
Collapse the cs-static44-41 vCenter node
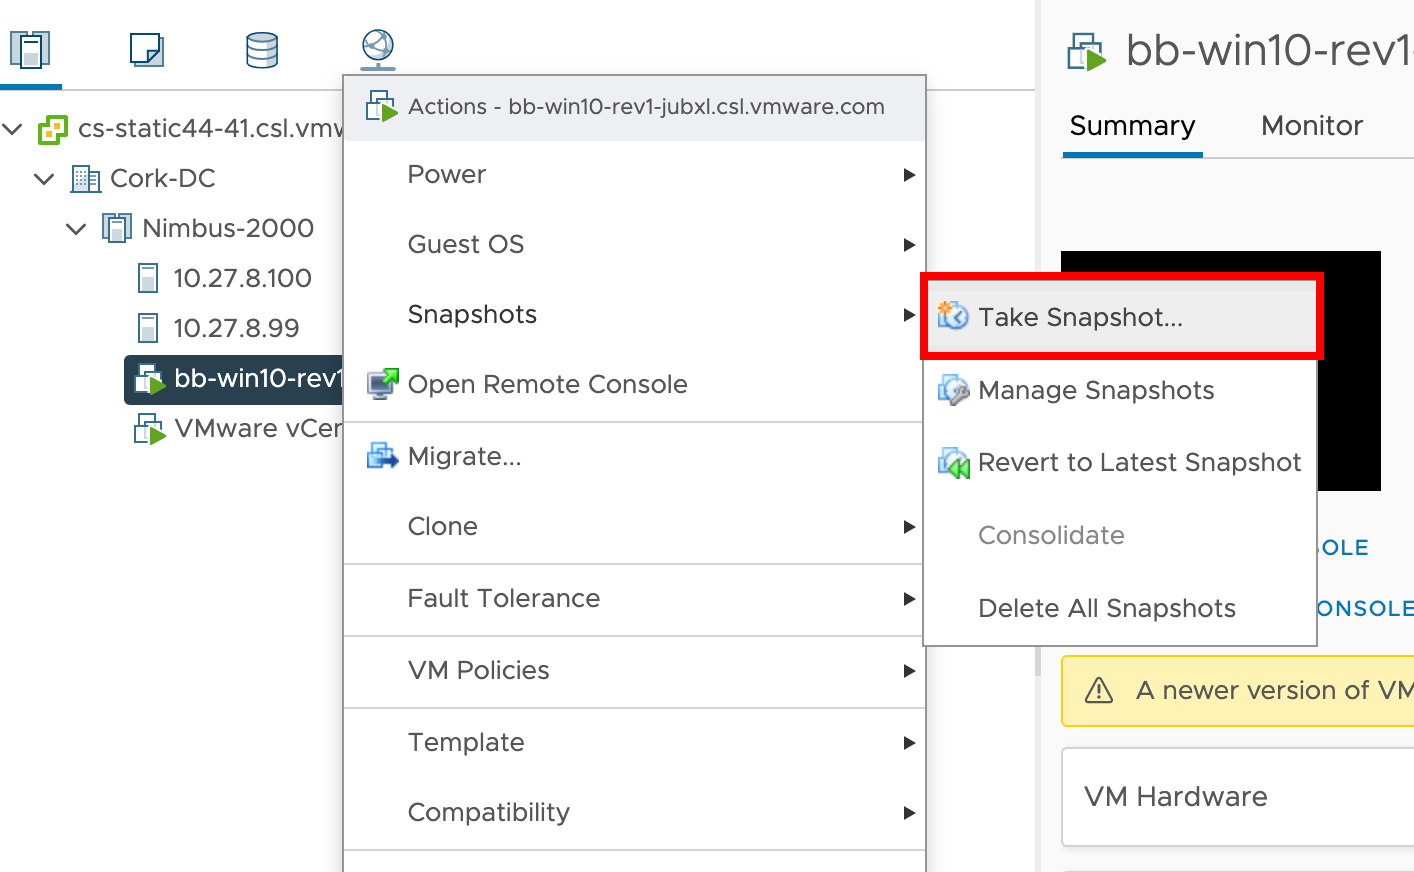coord(14,130)
